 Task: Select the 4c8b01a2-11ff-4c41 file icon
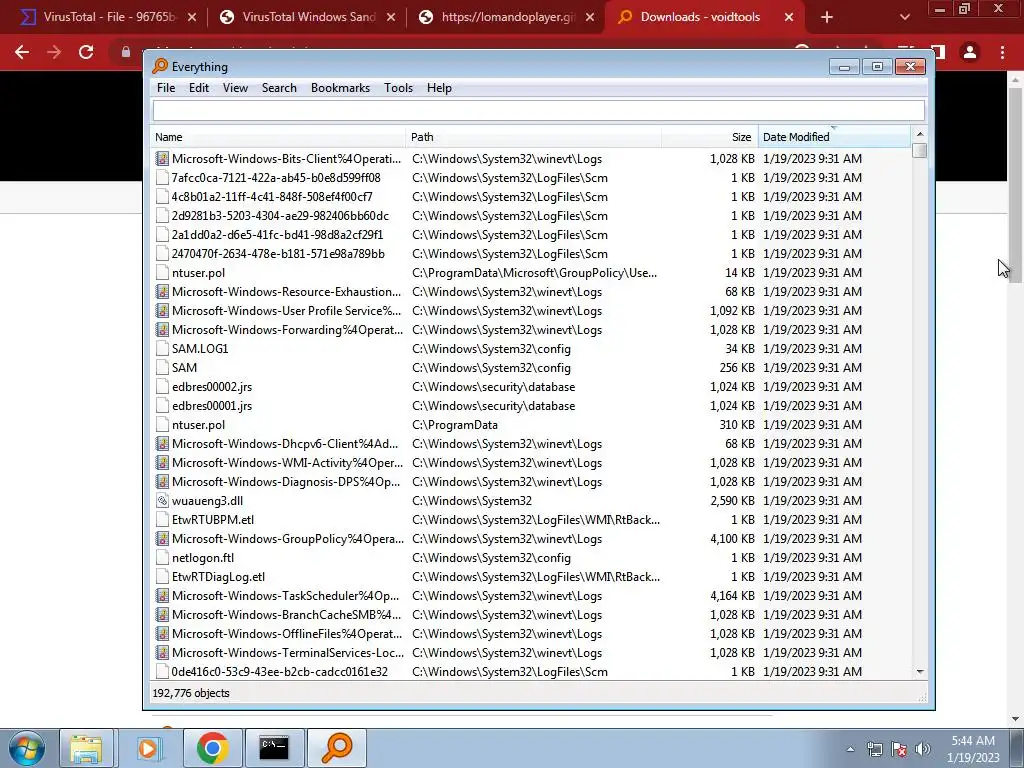pyautogui.click(x=162, y=197)
